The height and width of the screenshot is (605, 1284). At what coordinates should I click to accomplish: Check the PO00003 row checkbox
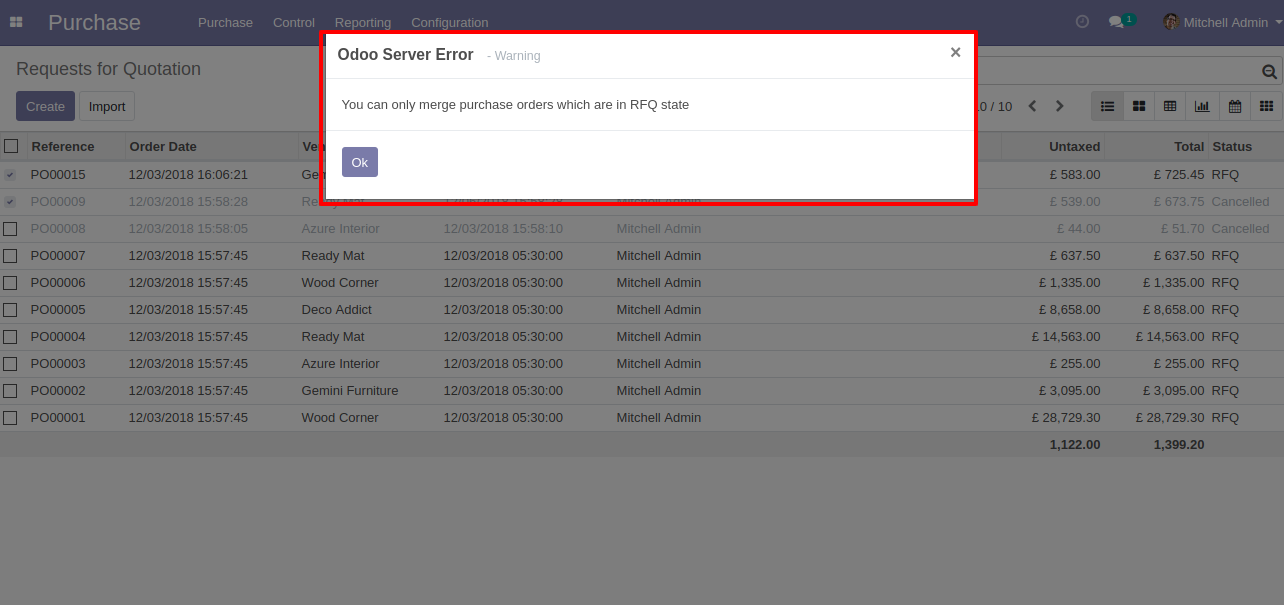tap(10, 363)
